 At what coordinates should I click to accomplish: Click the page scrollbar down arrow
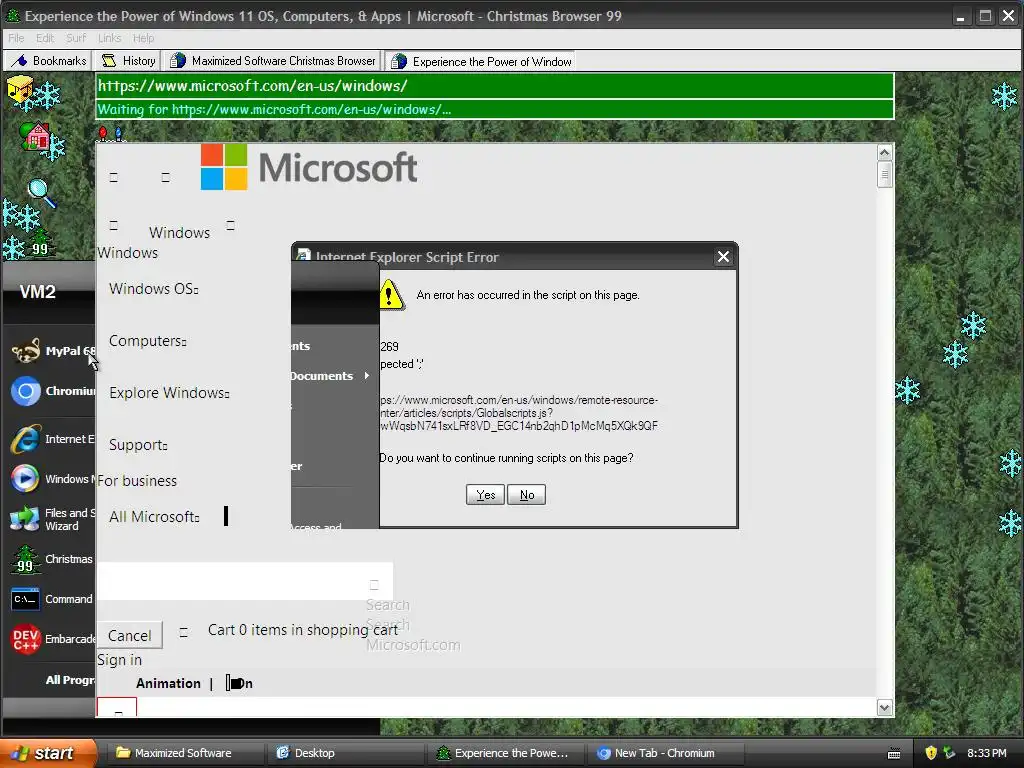tap(884, 708)
